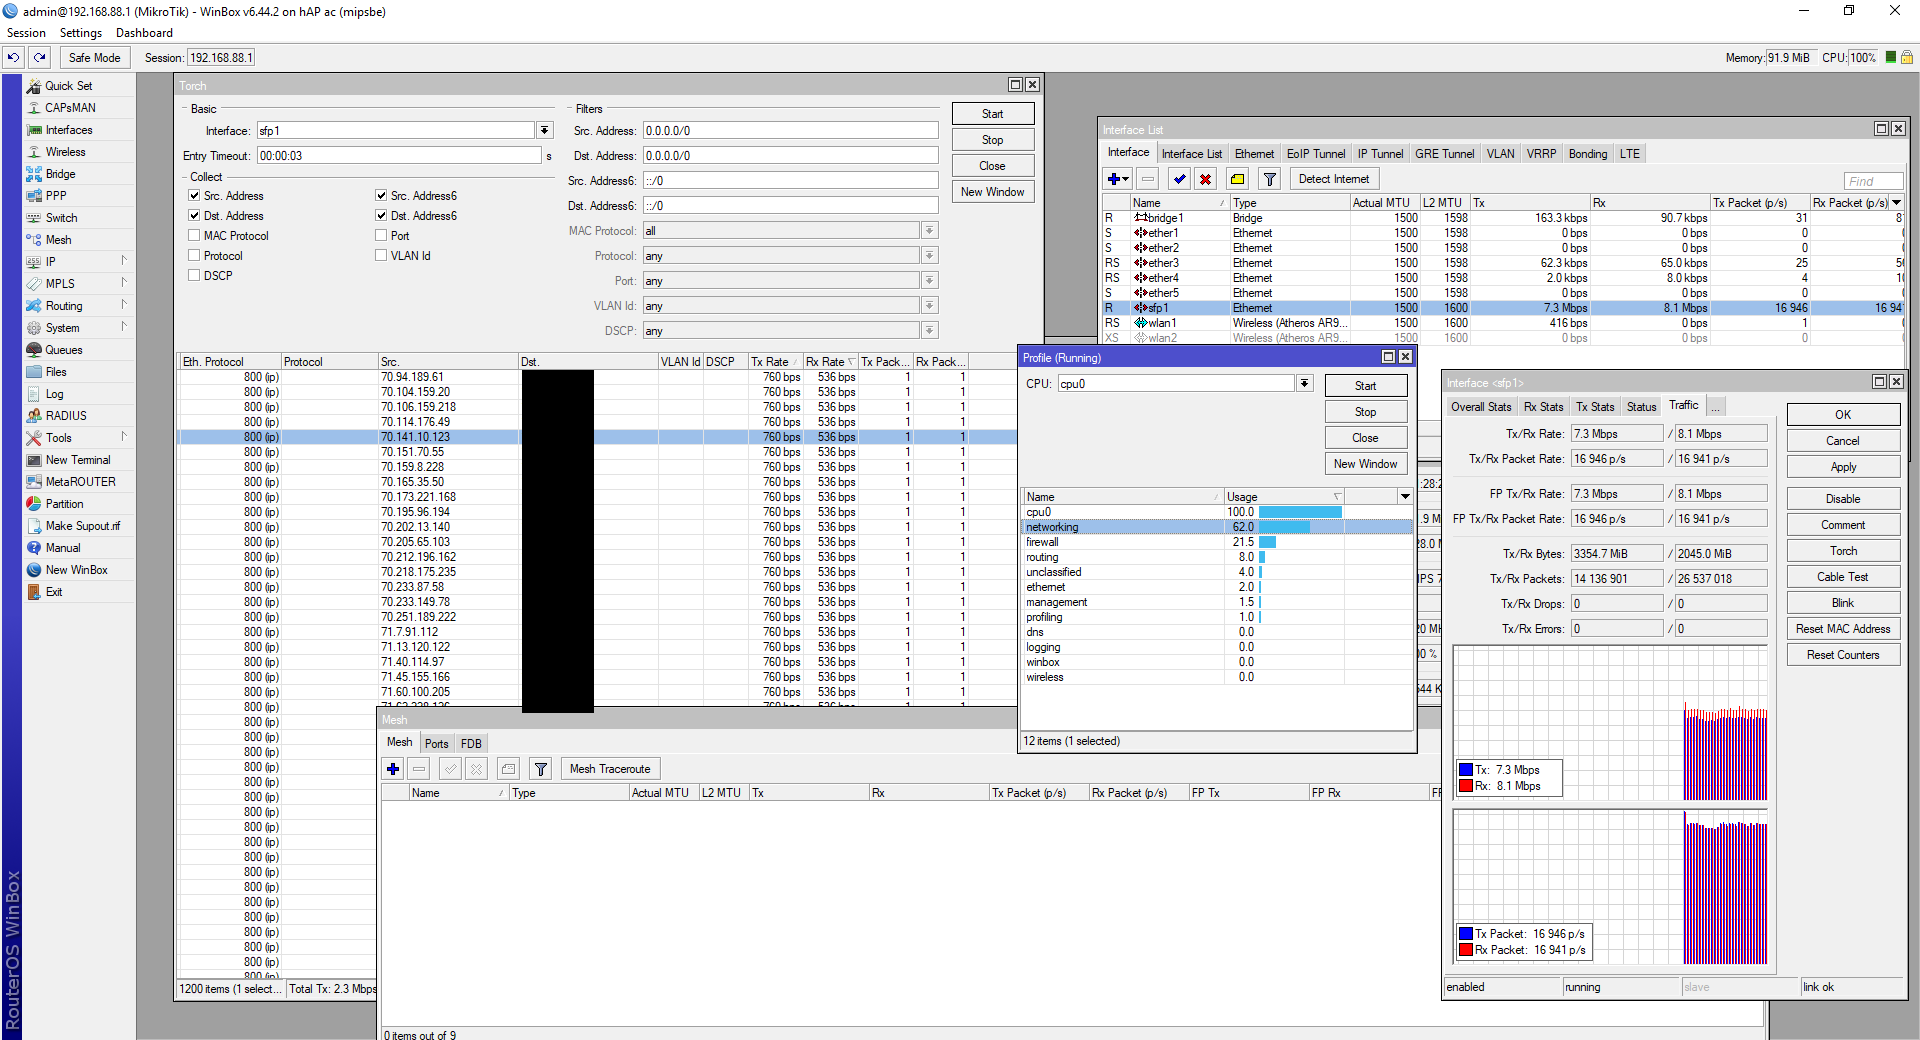1920x1040 pixels.
Task: Toggle the Src. Address6 checkbox
Action: (381, 196)
